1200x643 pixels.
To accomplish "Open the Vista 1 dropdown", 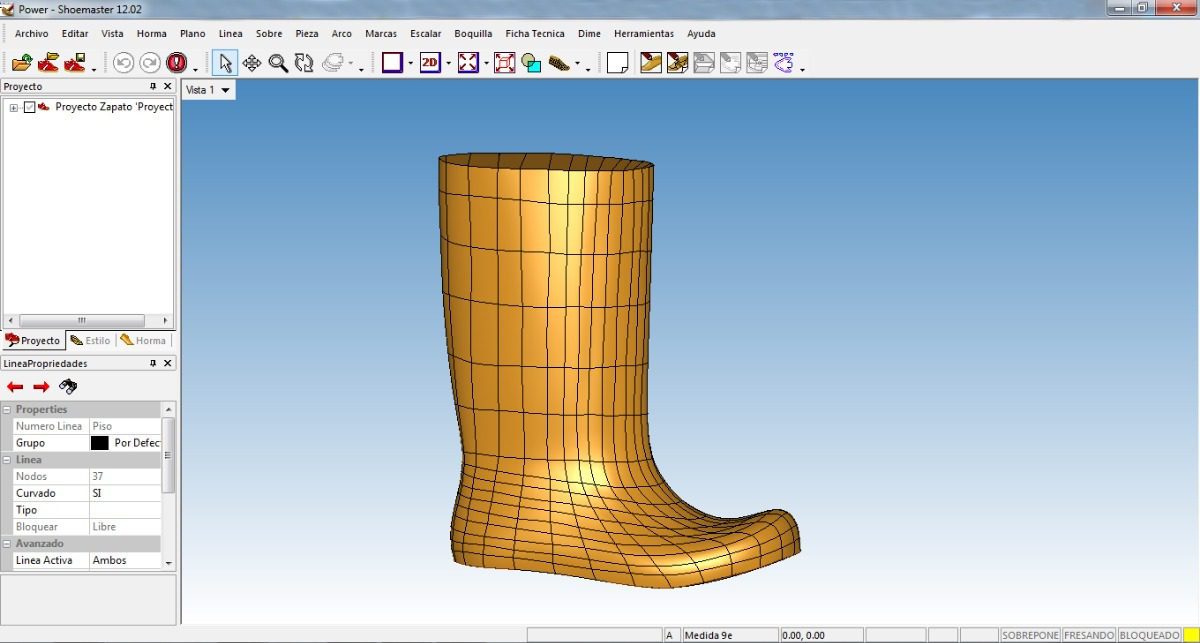I will 226,90.
